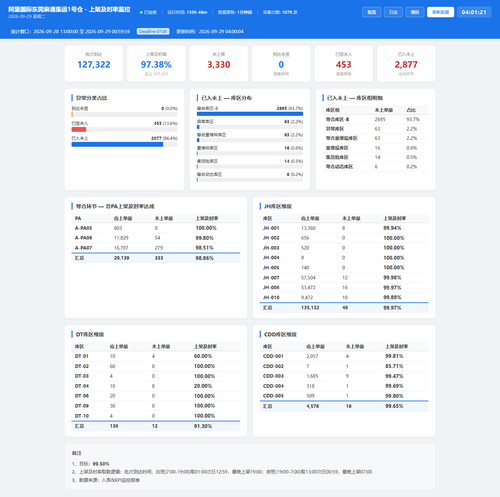This screenshot has width=500, height=497.
Task: Open the 配置 header button
Action: (372, 12)
